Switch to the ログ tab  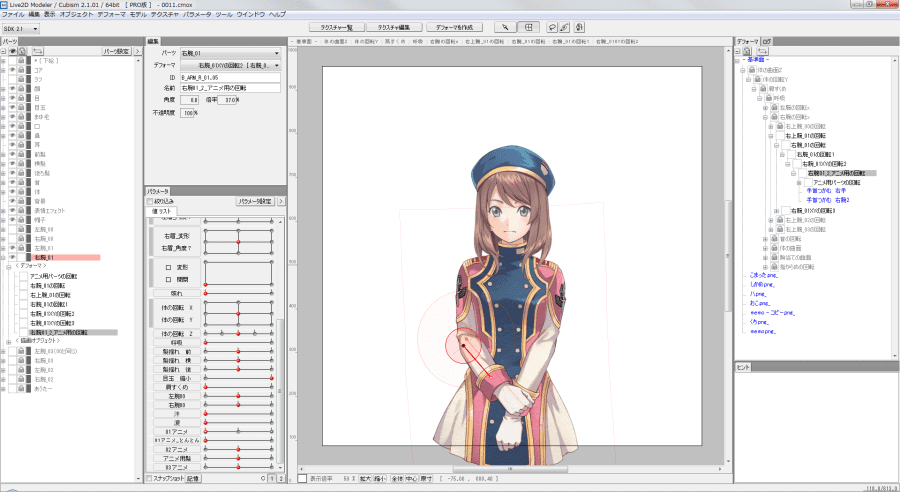tap(767, 41)
